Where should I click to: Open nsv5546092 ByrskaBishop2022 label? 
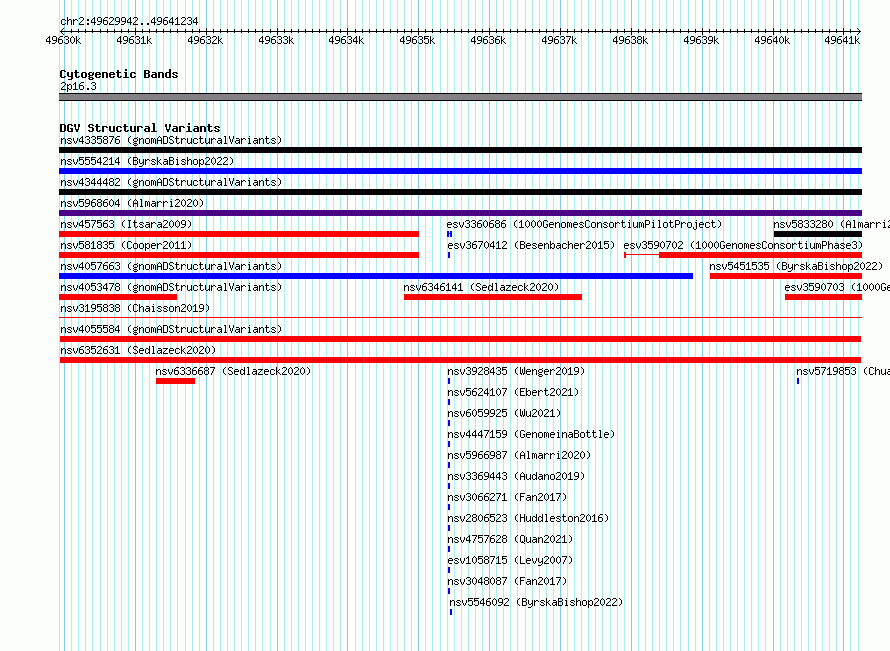536,602
